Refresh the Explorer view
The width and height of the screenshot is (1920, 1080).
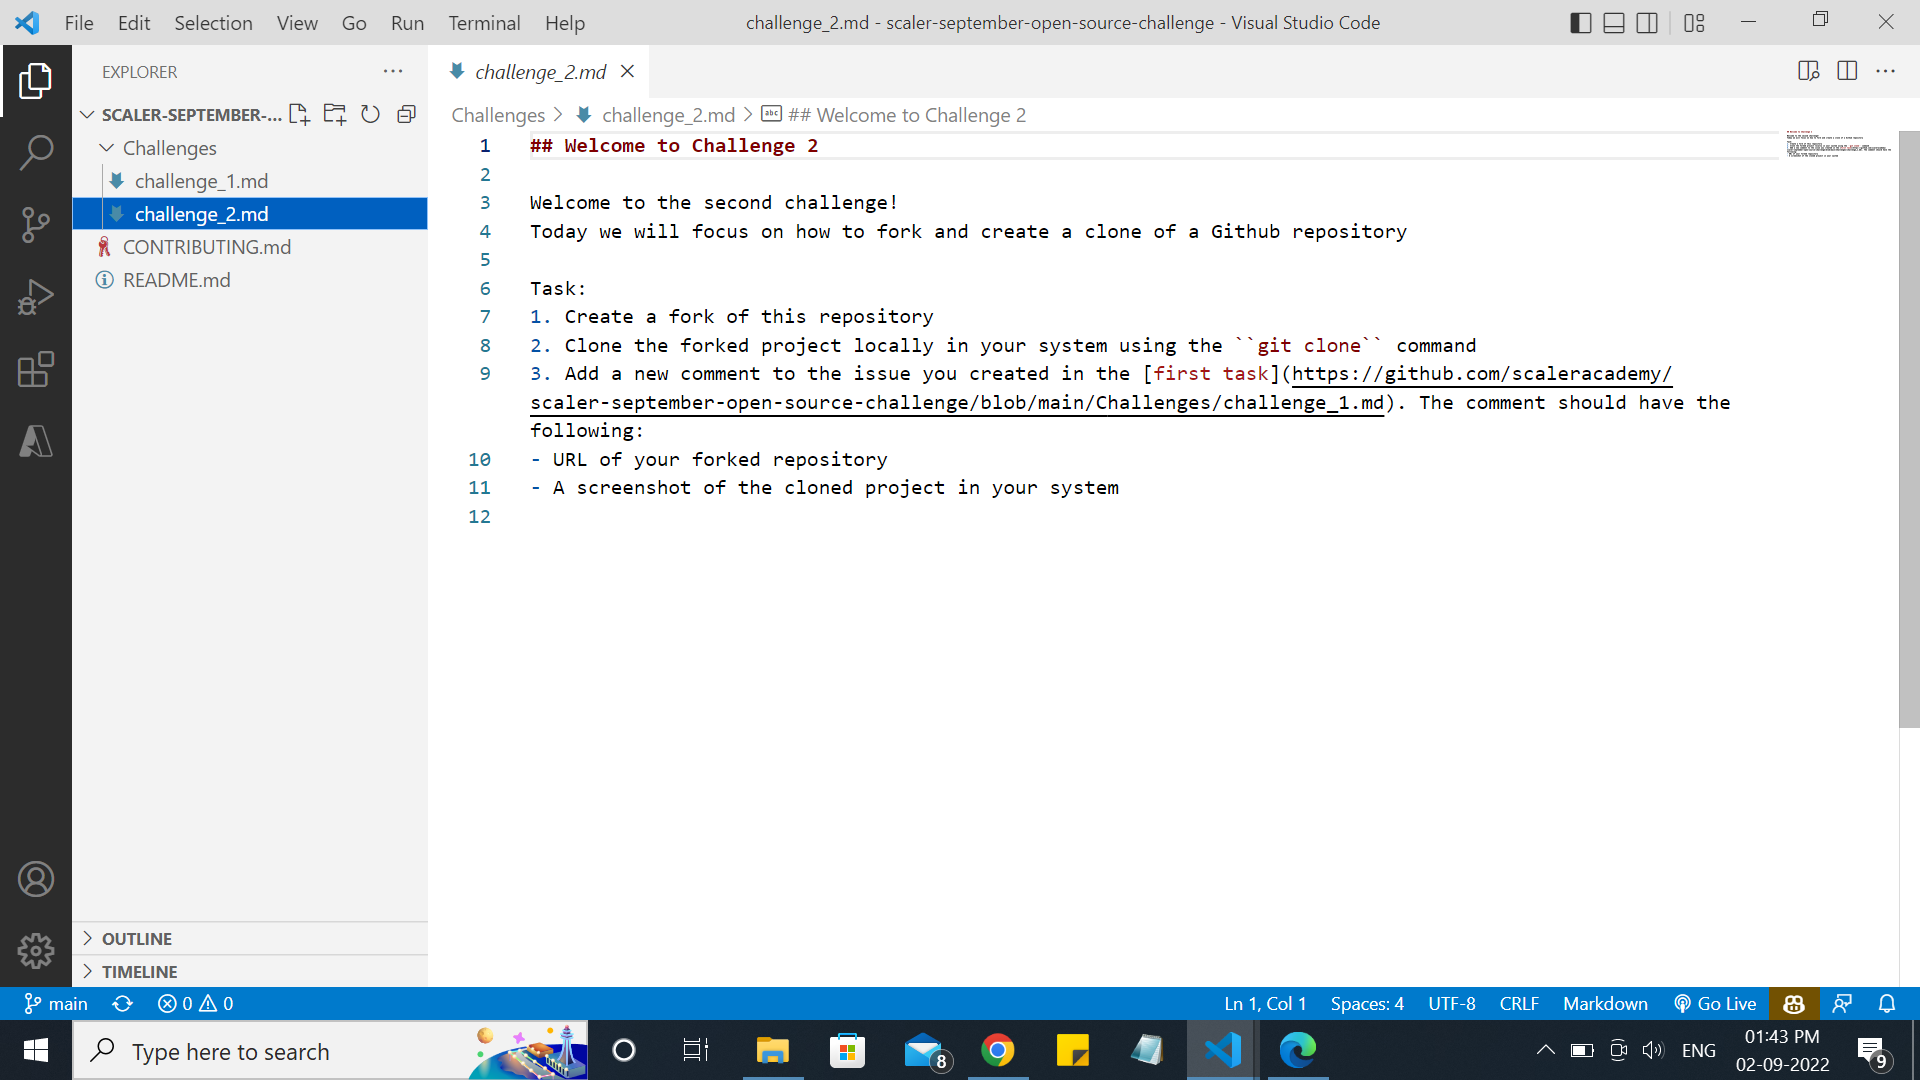pos(370,114)
